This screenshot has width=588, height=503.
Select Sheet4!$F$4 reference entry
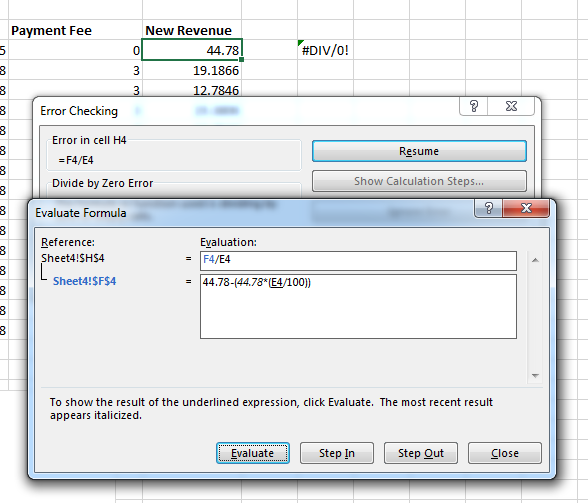click(x=84, y=281)
